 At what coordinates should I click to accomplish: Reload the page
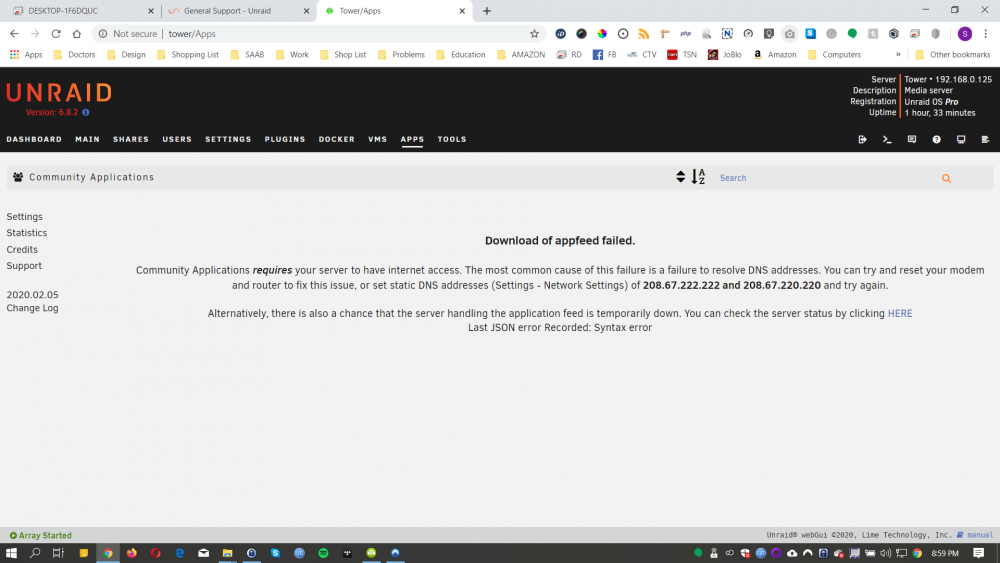click(56, 34)
